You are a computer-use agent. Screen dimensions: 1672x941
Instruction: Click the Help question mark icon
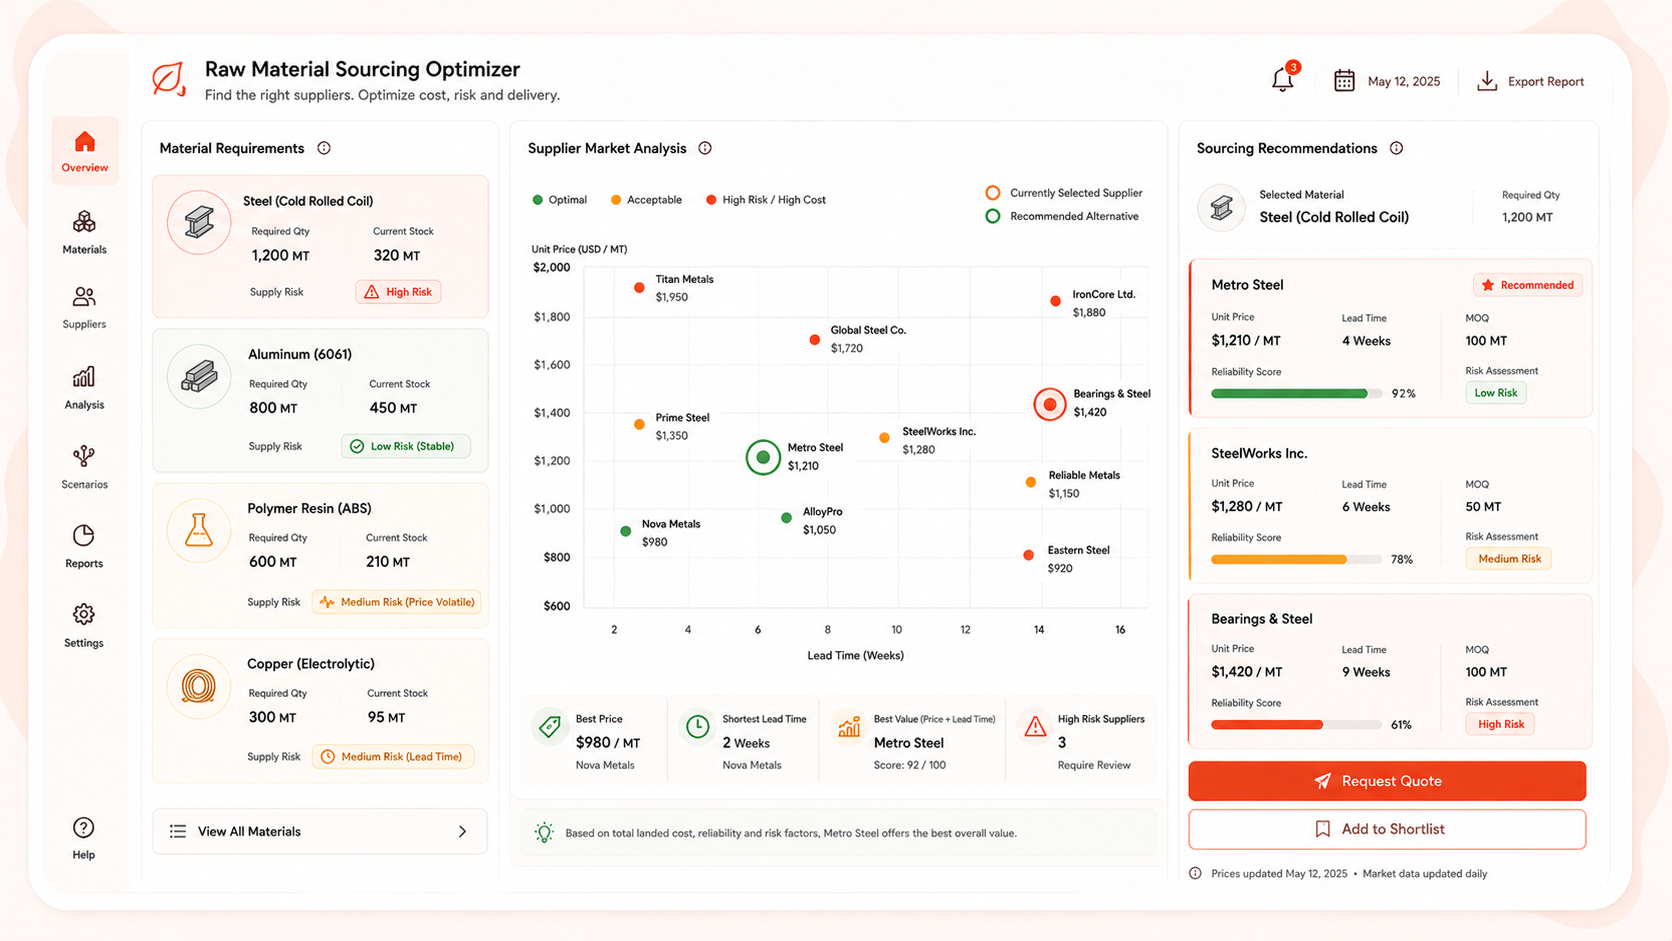pos(84,828)
